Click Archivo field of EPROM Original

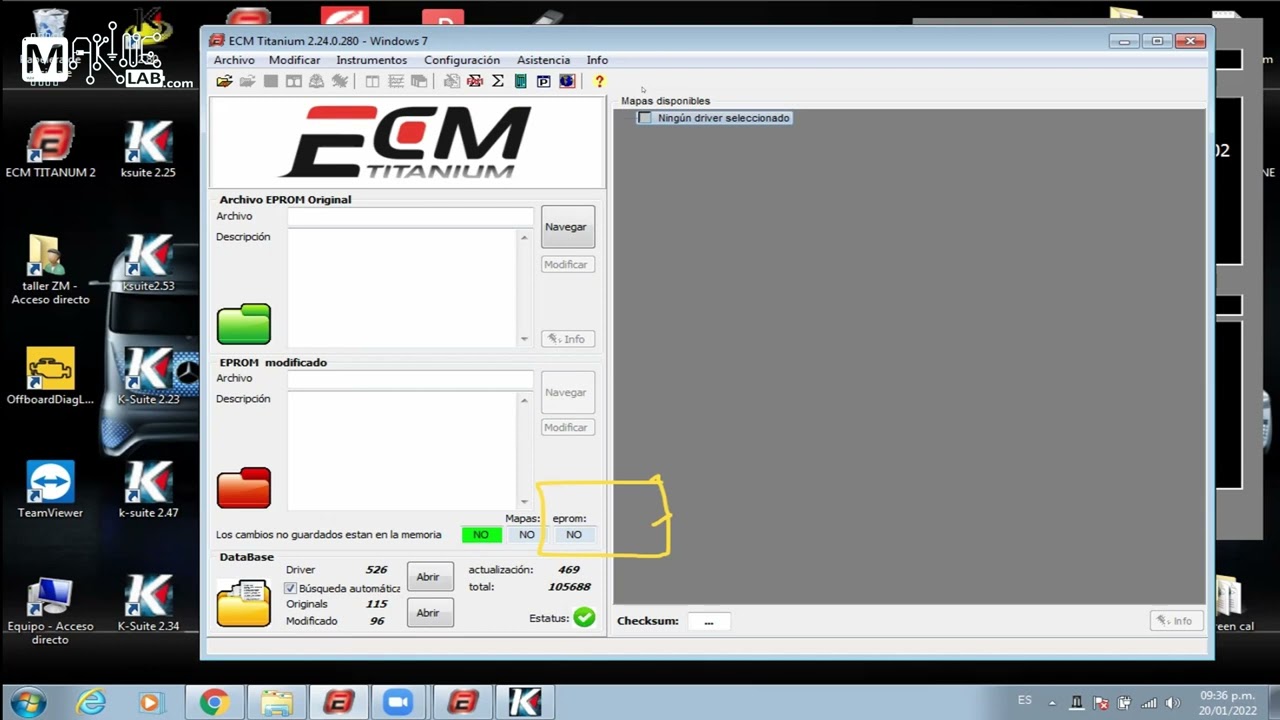pos(410,217)
